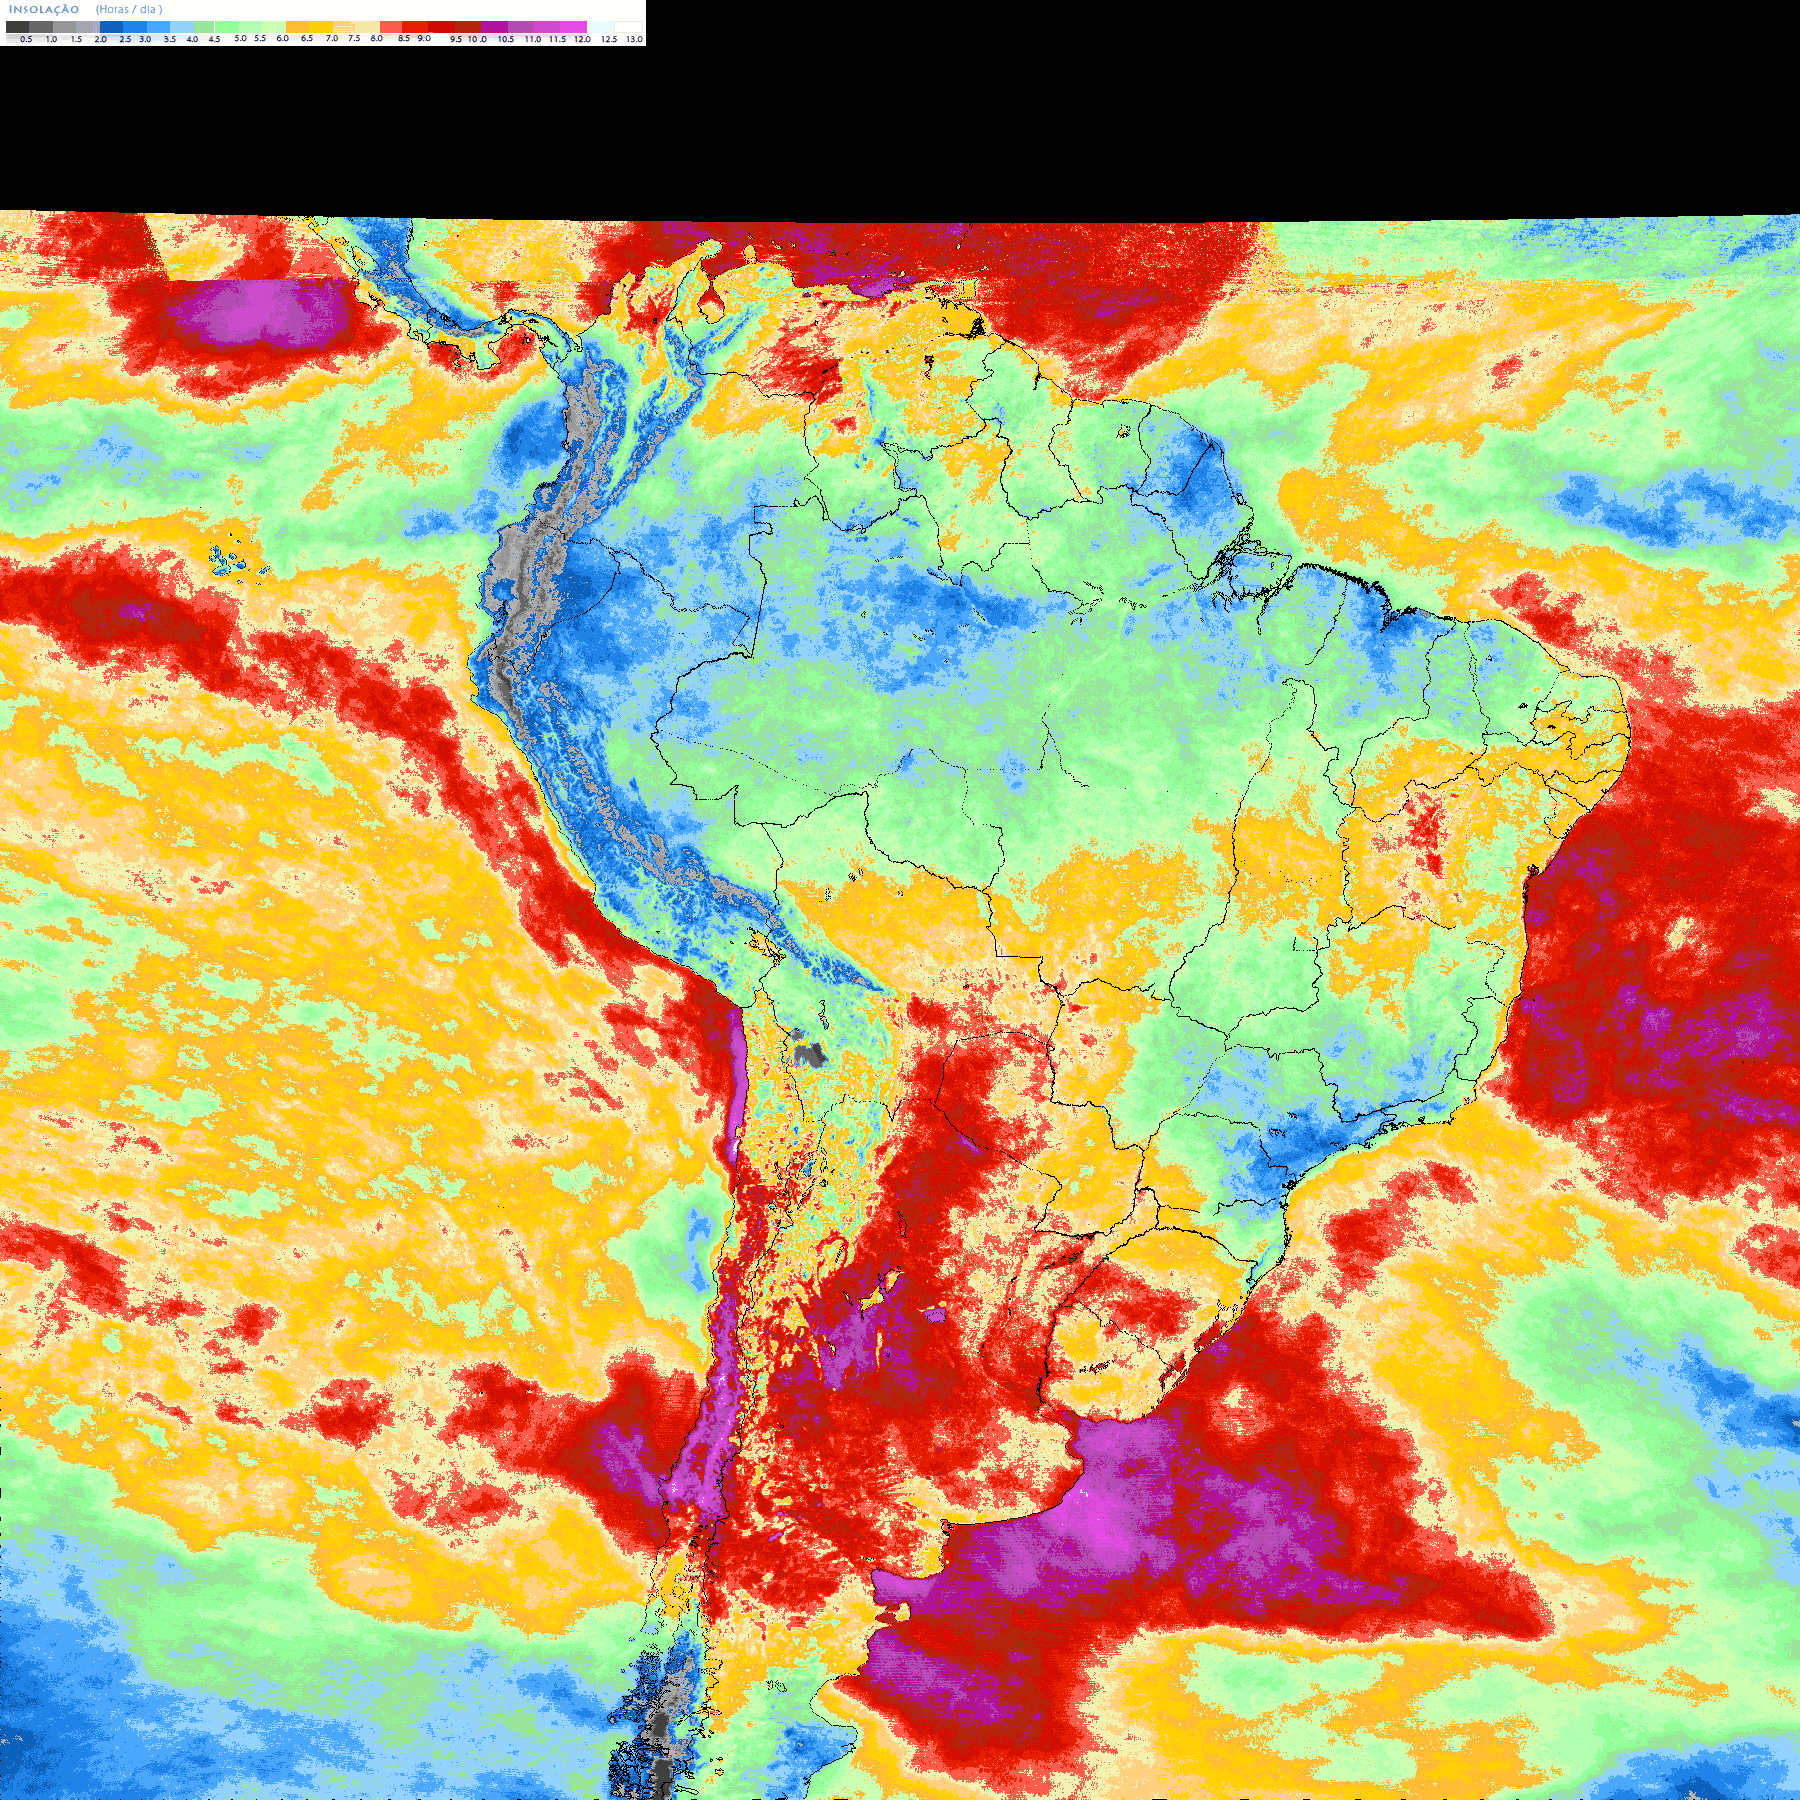Click the 1.0 legend value
This screenshot has width=1800, height=1800.
pyautogui.click(x=51, y=39)
